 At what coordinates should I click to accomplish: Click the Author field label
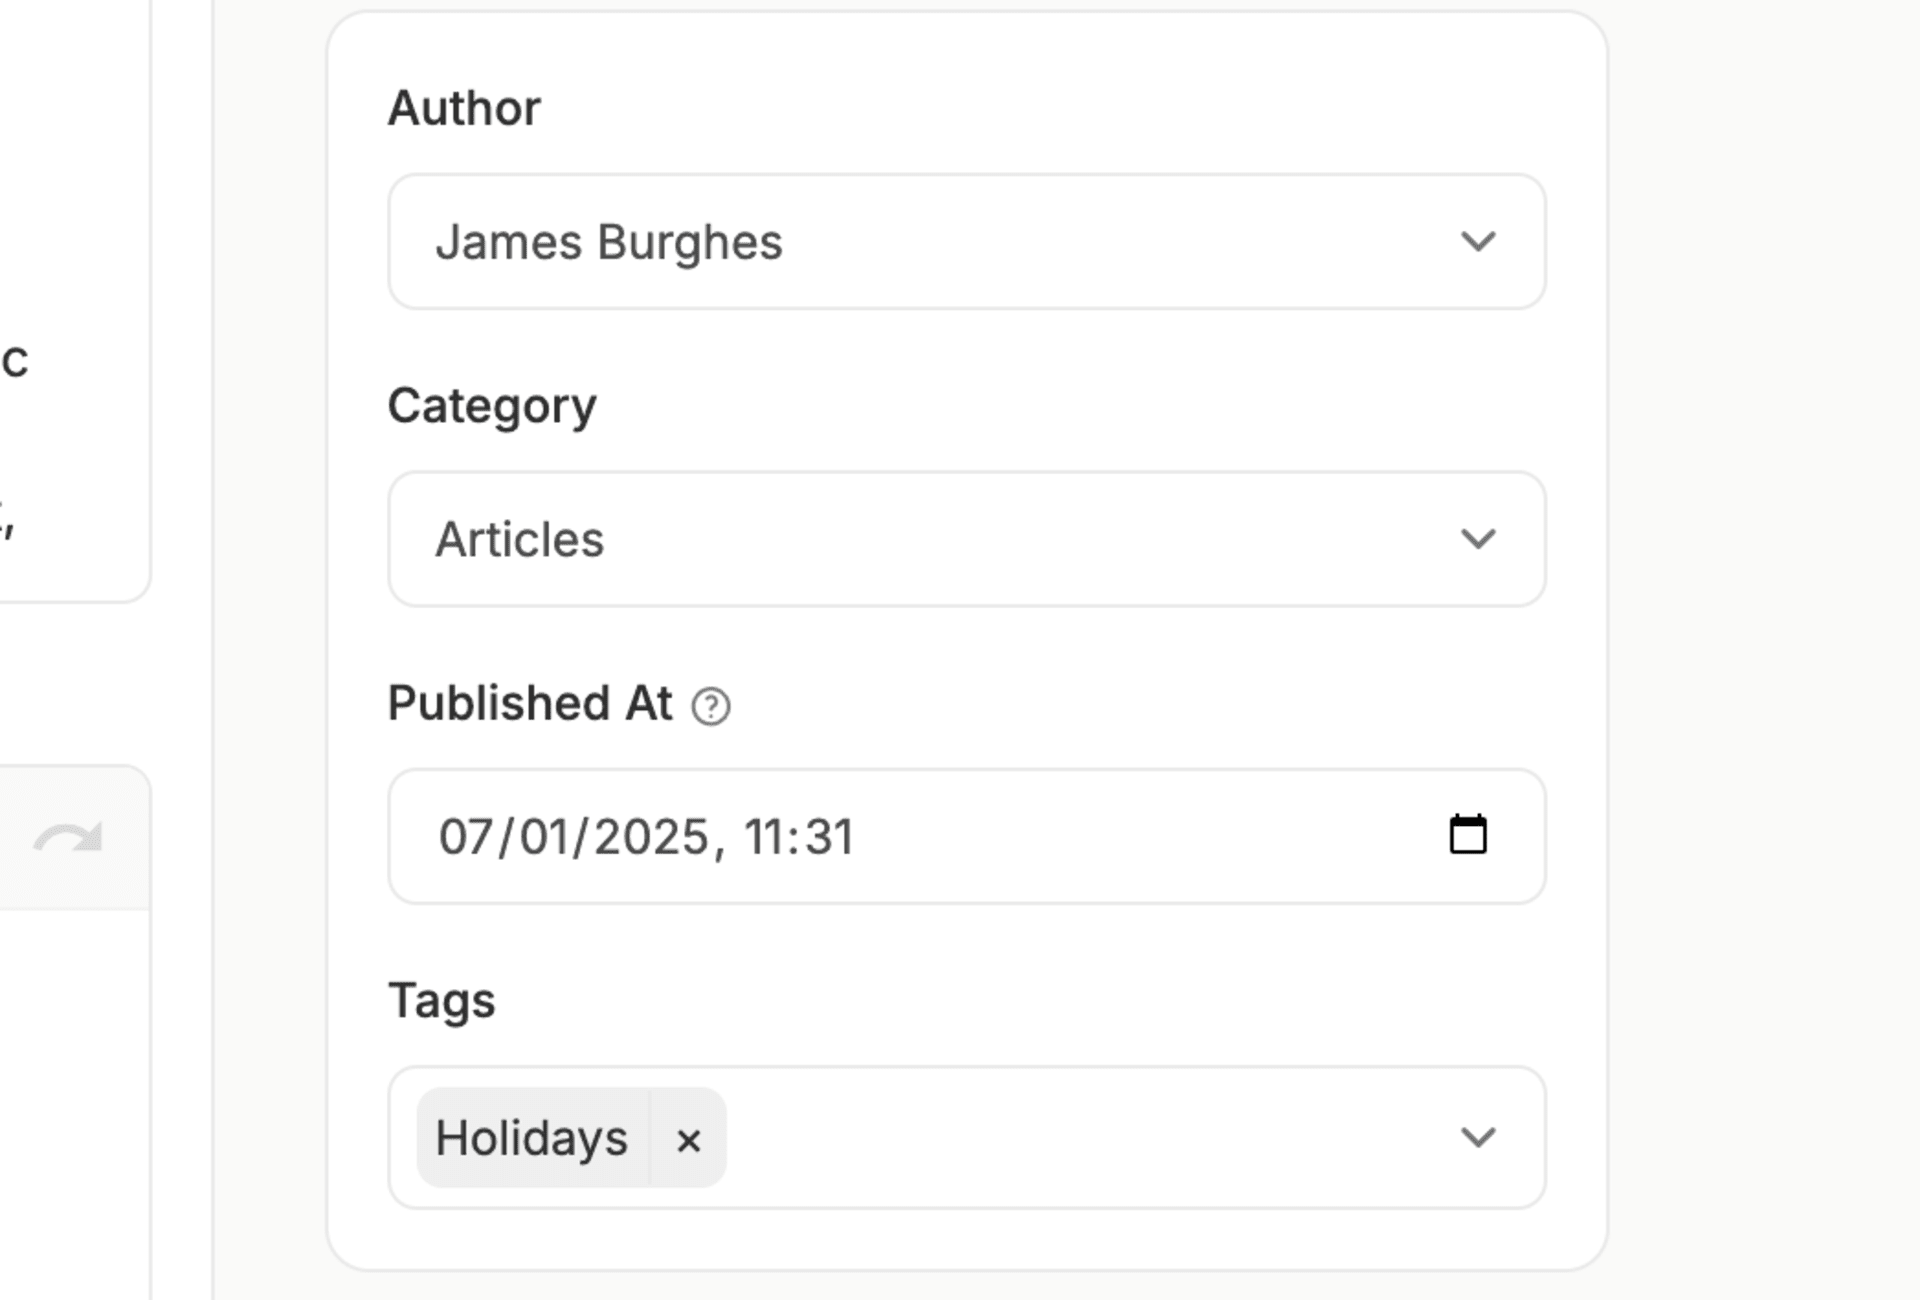pyautogui.click(x=464, y=108)
